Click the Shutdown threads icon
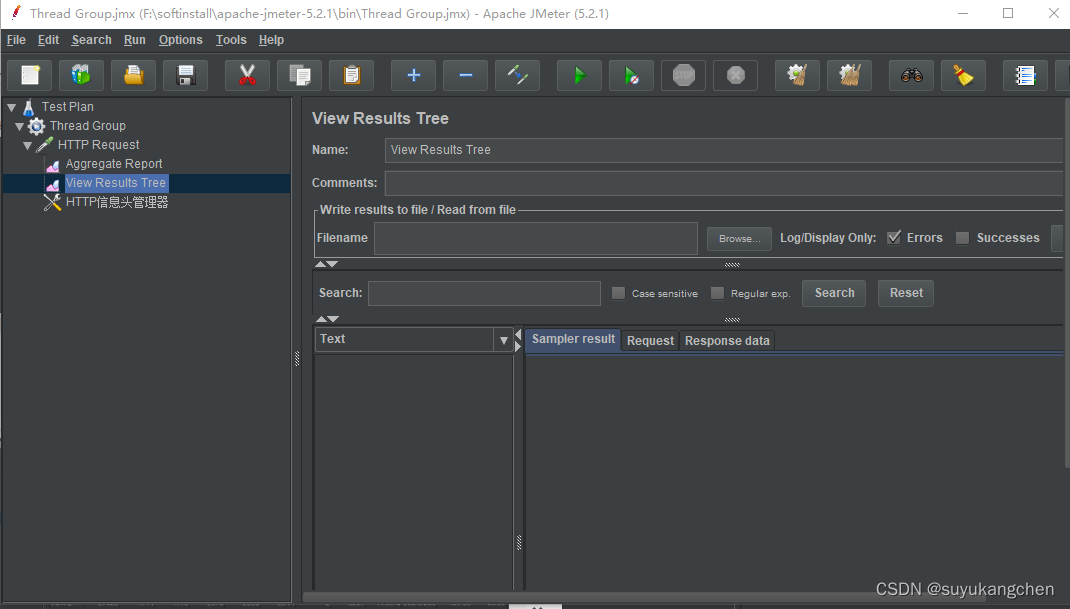This screenshot has height=609, width=1070. coord(735,75)
